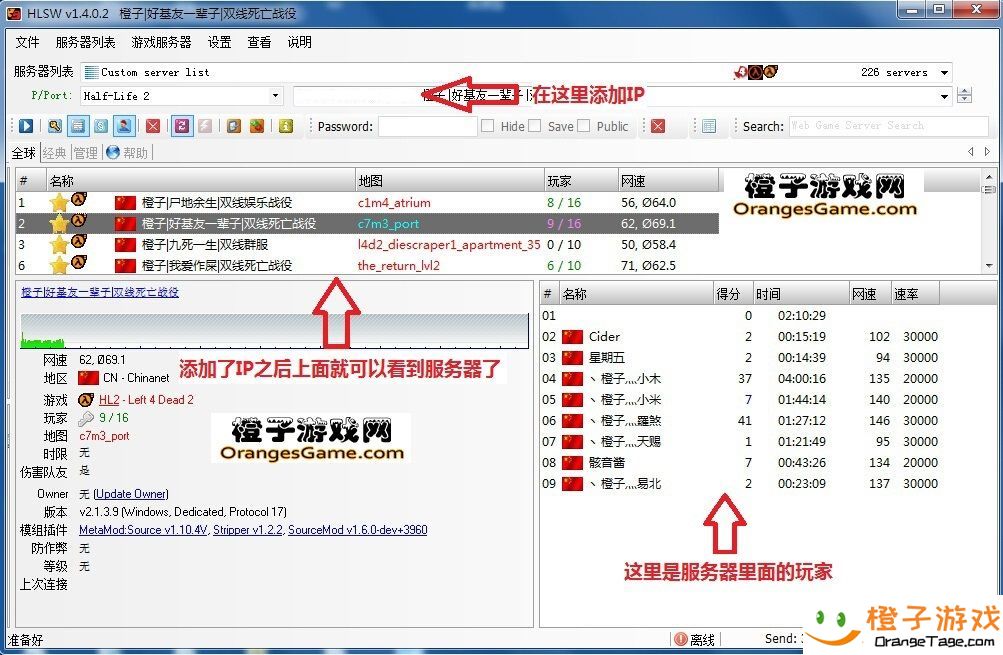Expand the IP address combo dropdown arrow
Screen dimensions: 1003x655
click(x=944, y=97)
